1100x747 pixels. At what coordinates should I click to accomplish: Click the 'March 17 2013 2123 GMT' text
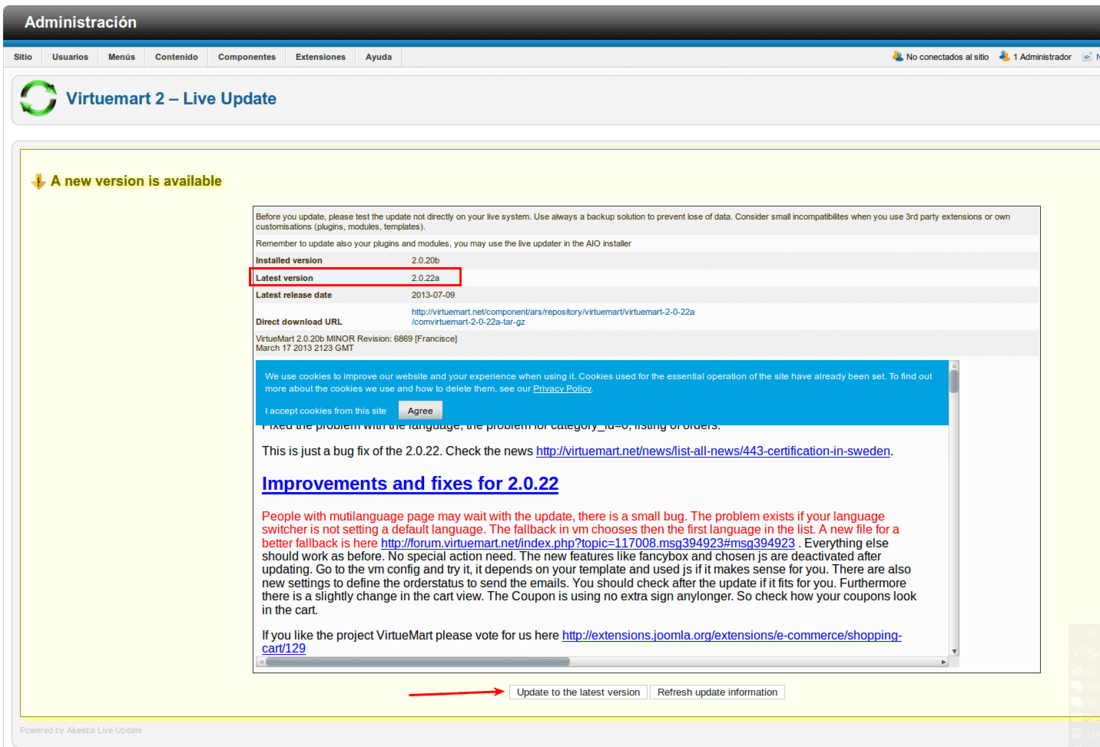[304, 348]
